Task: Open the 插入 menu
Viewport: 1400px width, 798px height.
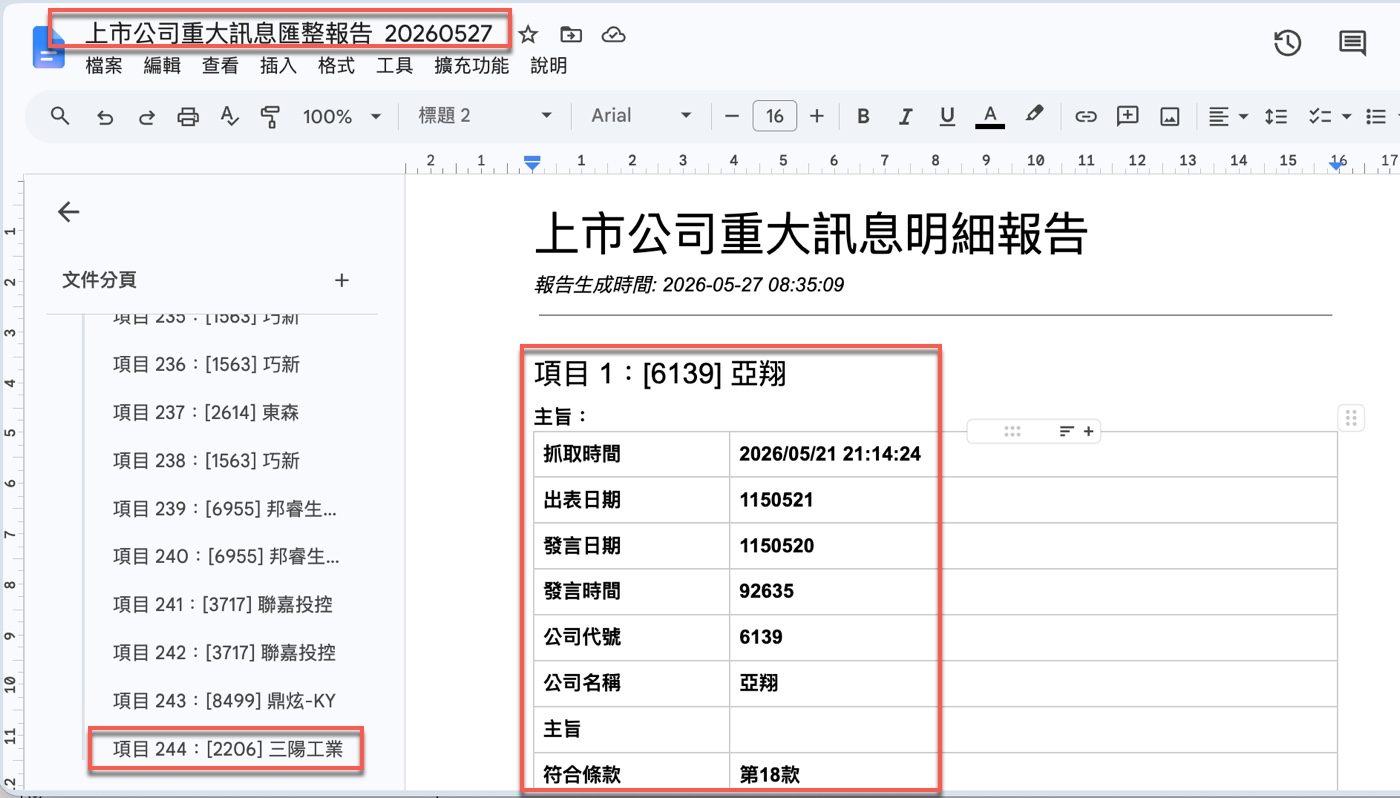Action: [278, 66]
